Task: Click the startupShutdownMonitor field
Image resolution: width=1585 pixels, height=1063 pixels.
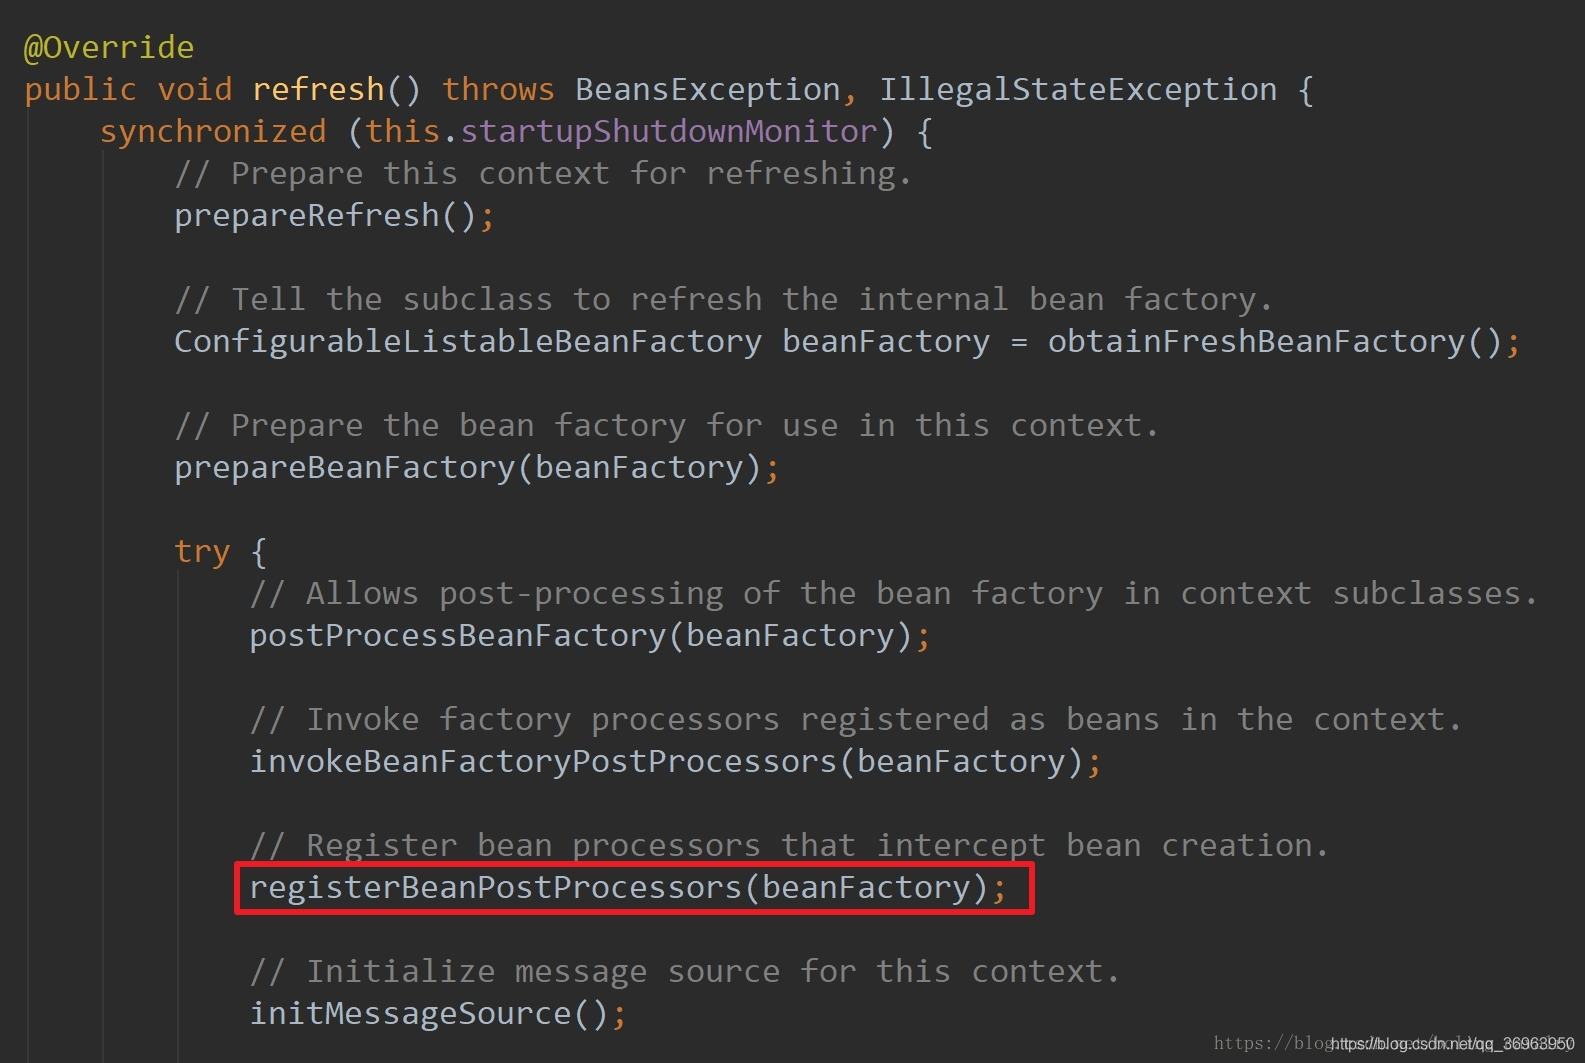Action: click(x=668, y=131)
